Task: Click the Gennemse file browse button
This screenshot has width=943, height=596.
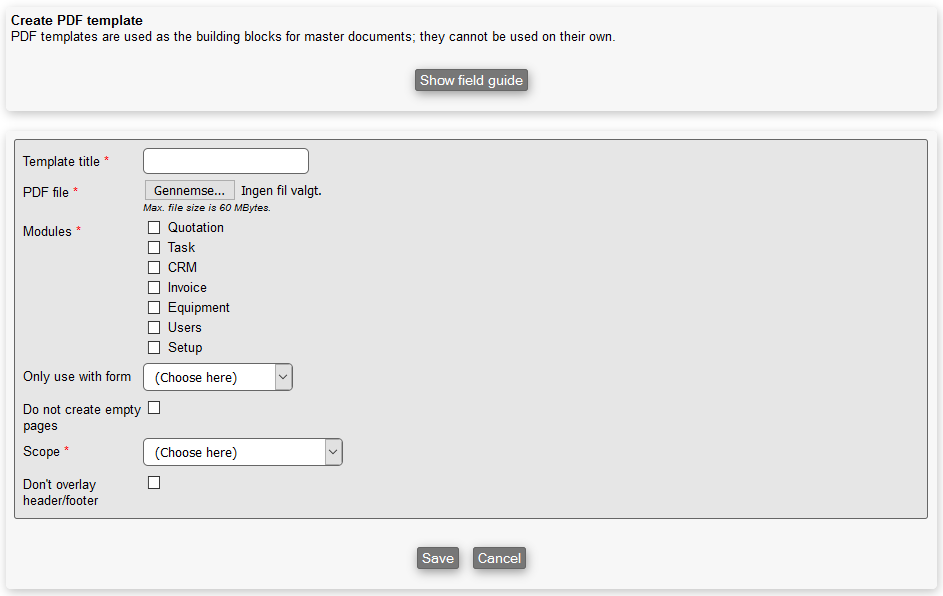Action: pos(189,191)
